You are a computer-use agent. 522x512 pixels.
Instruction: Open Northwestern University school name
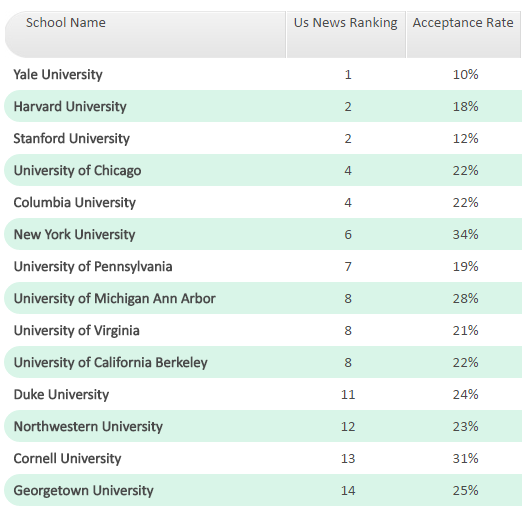pos(88,426)
